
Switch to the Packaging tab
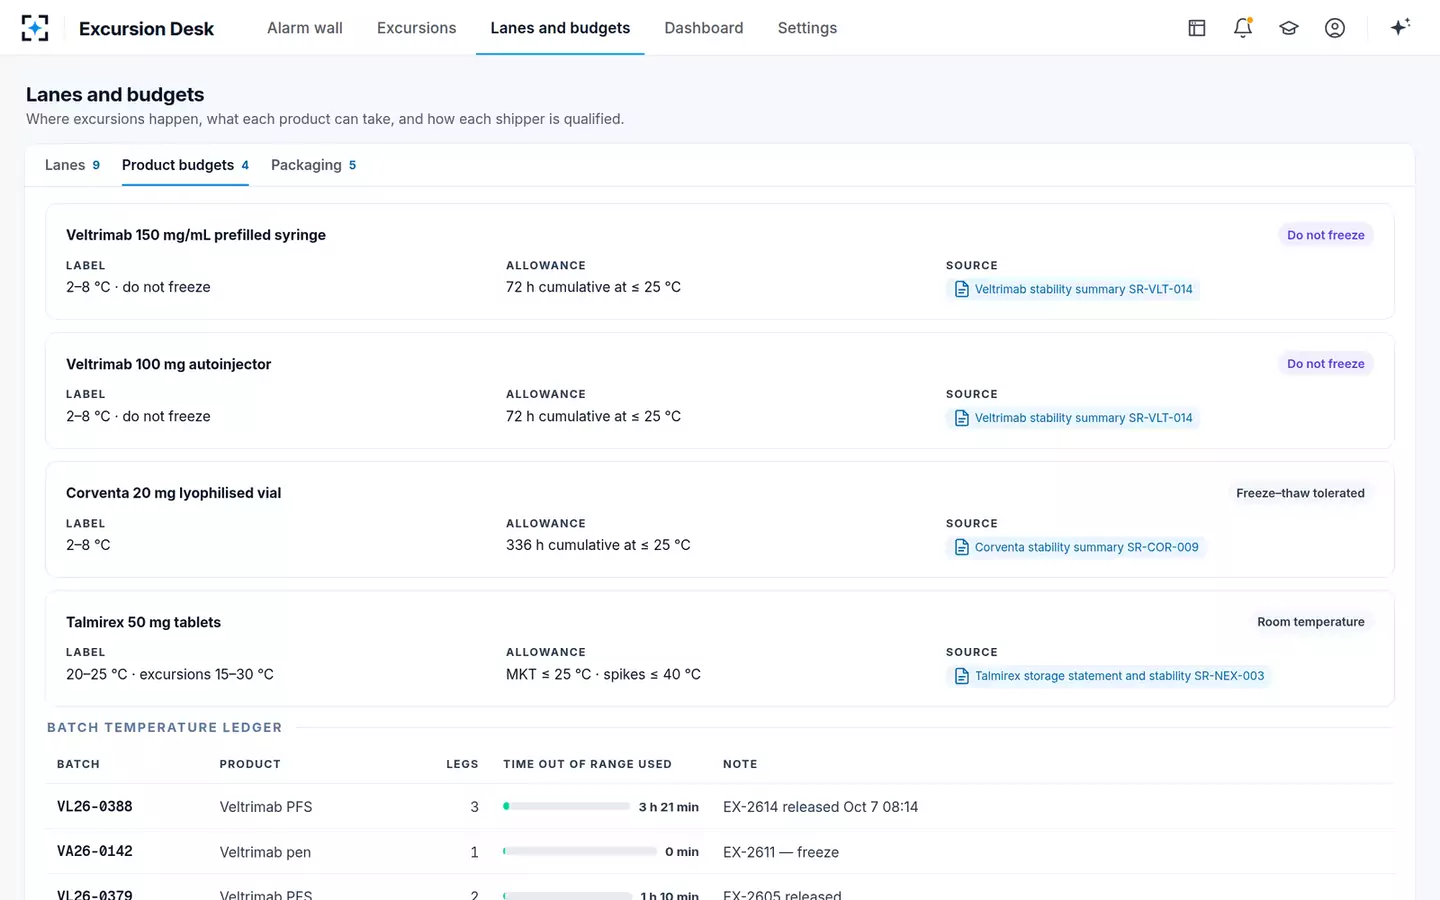313,165
